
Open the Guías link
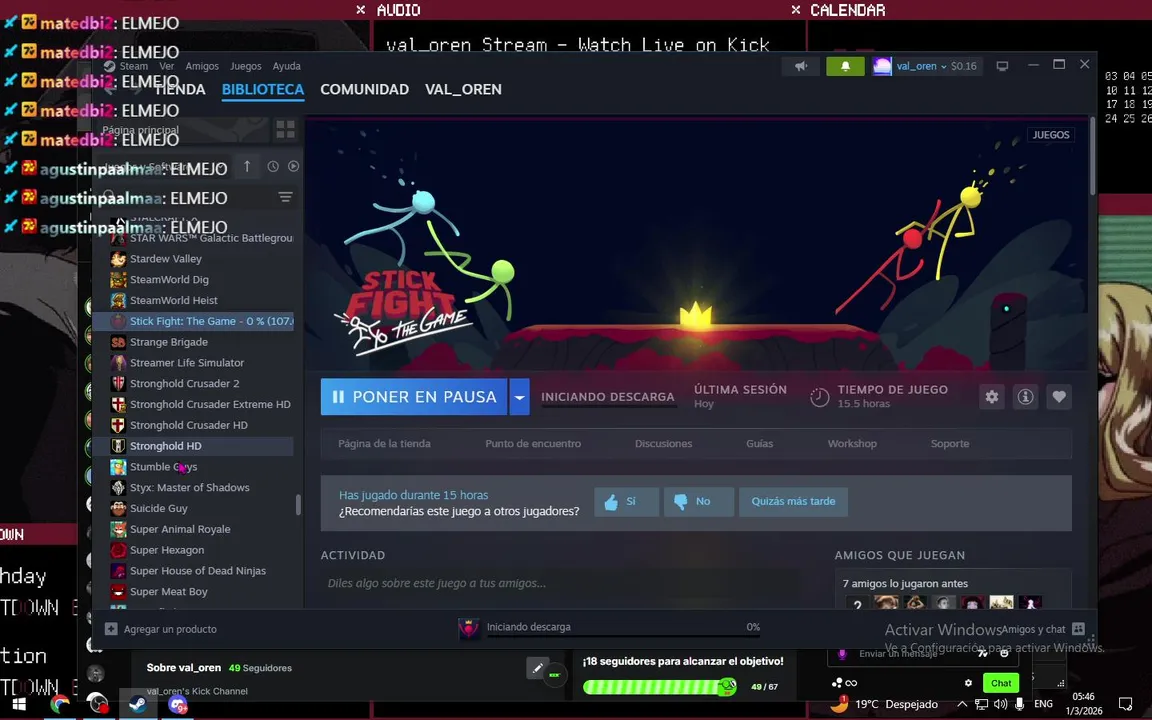(x=760, y=444)
